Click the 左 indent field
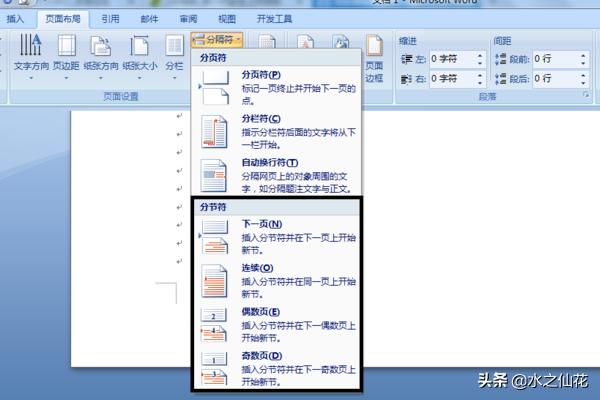 tap(453, 59)
